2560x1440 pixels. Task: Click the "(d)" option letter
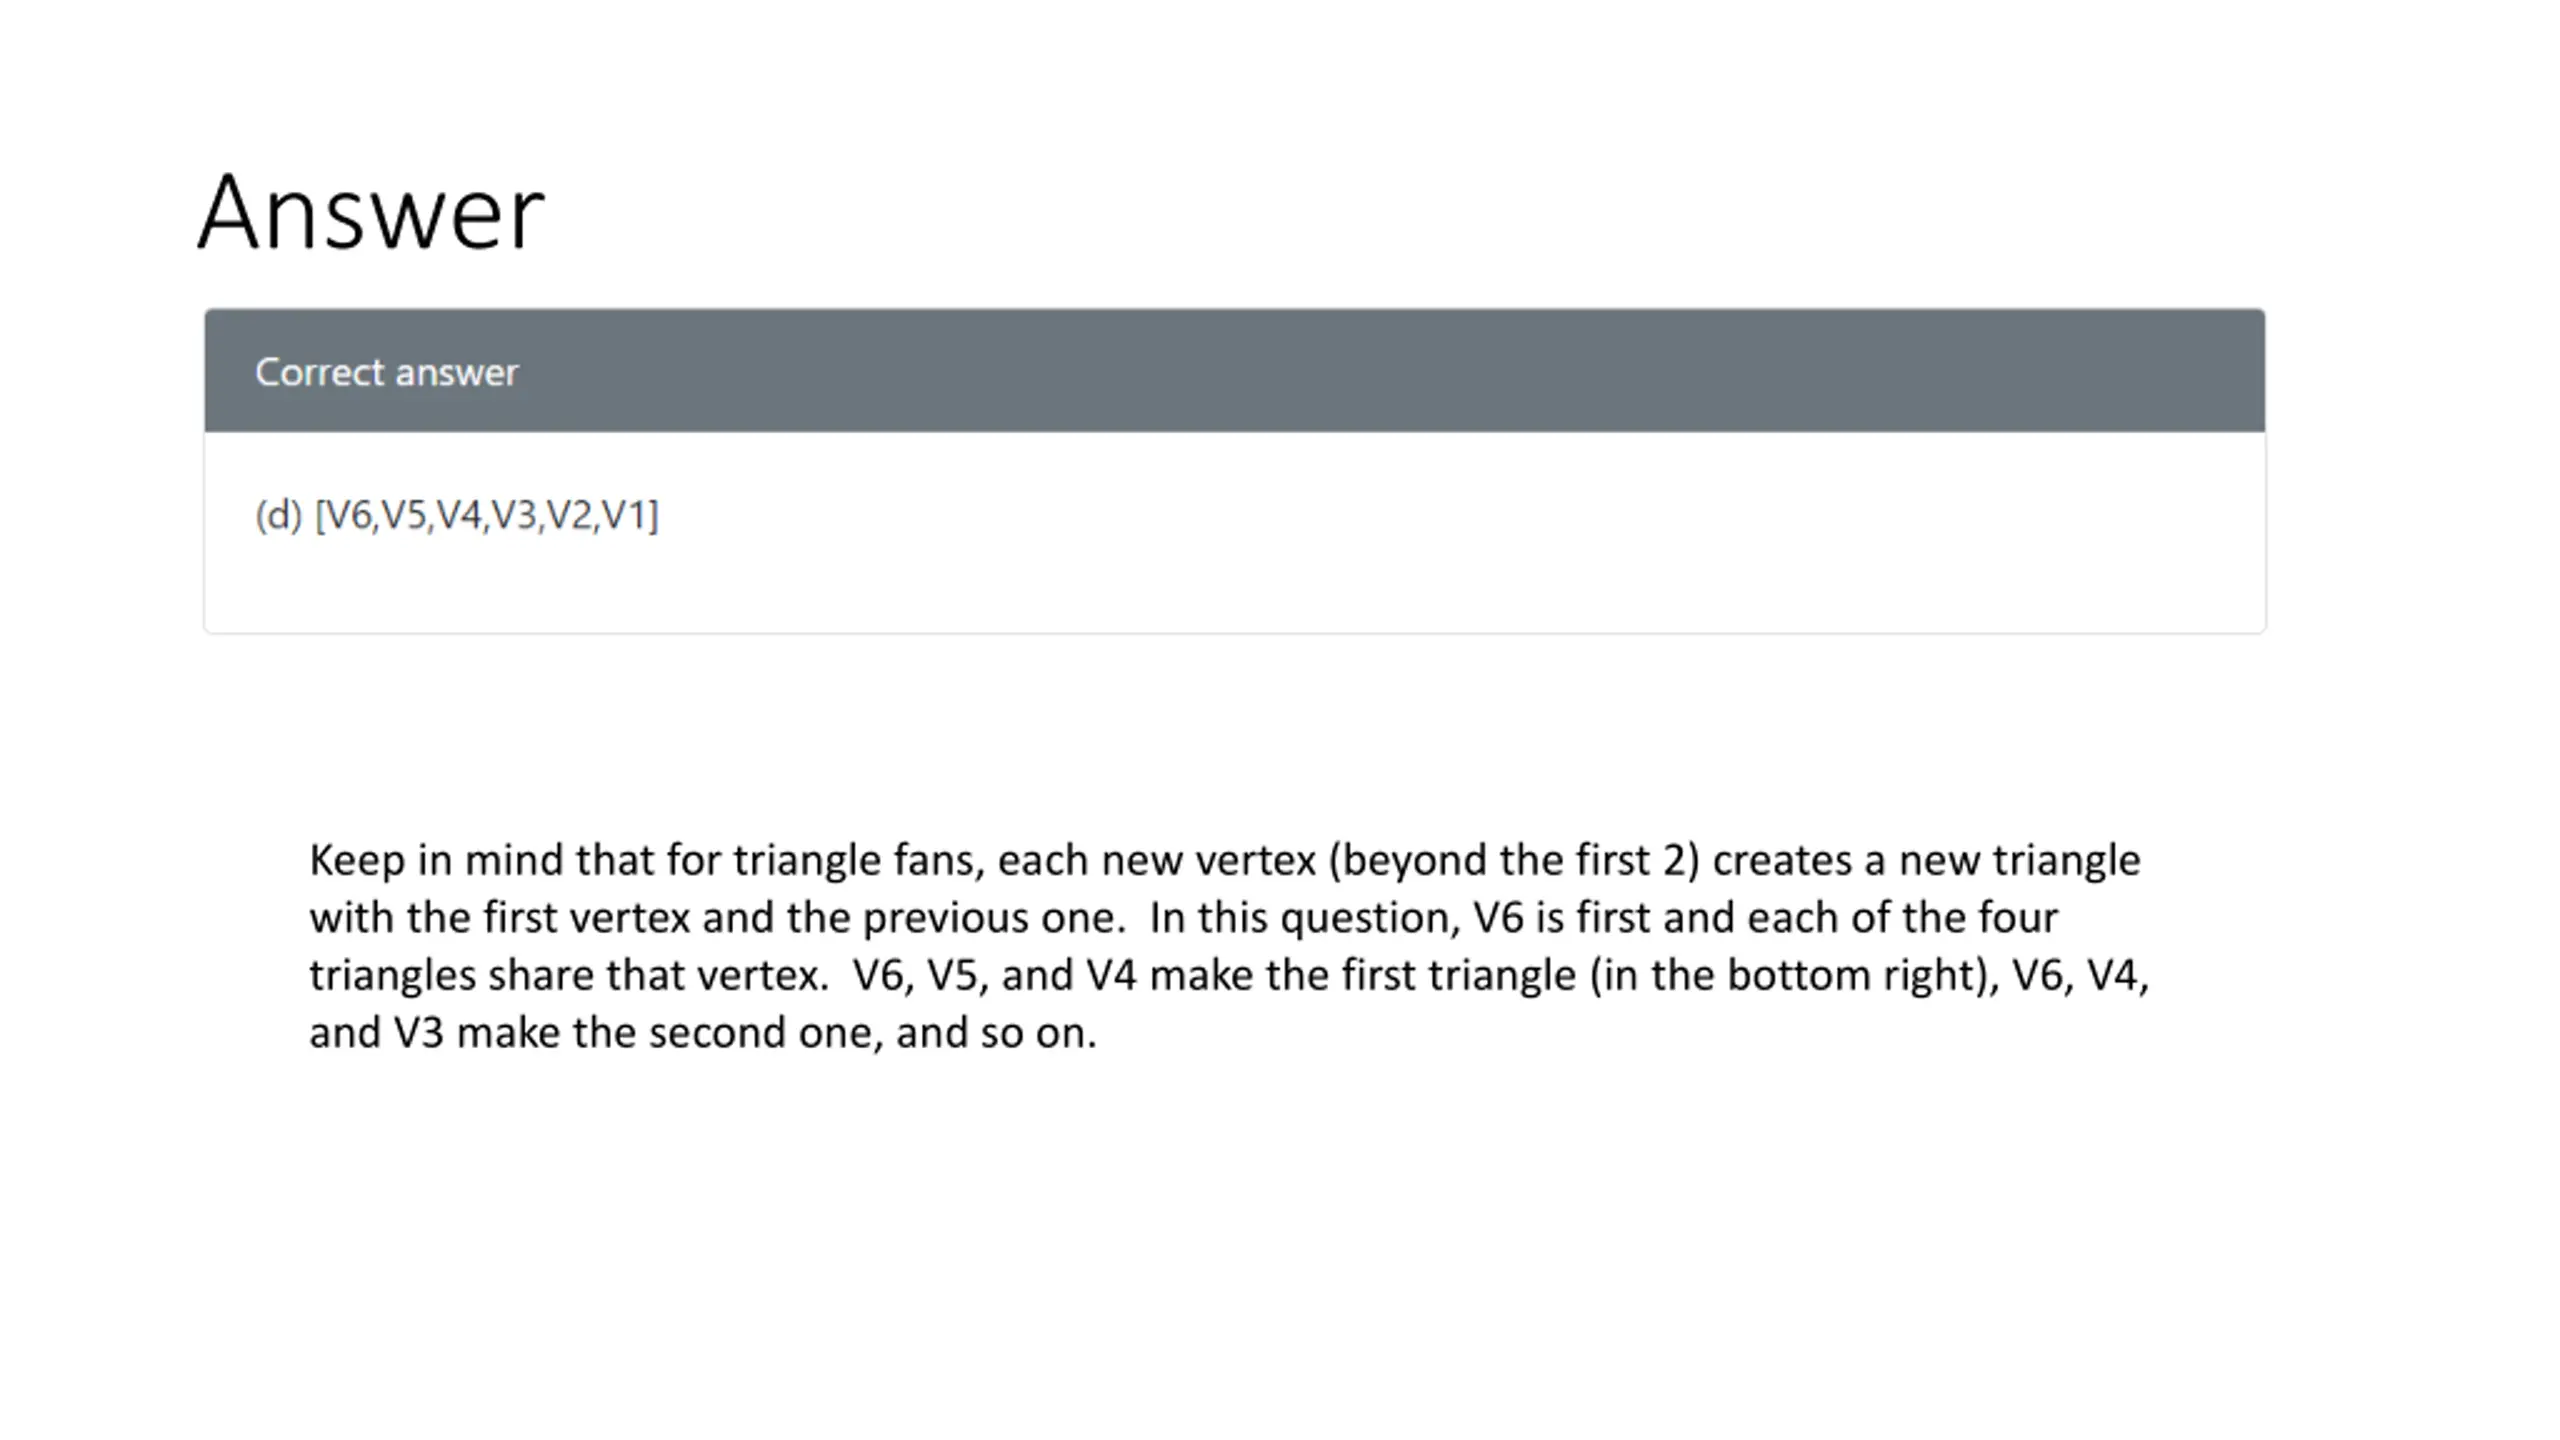(x=279, y=515)
